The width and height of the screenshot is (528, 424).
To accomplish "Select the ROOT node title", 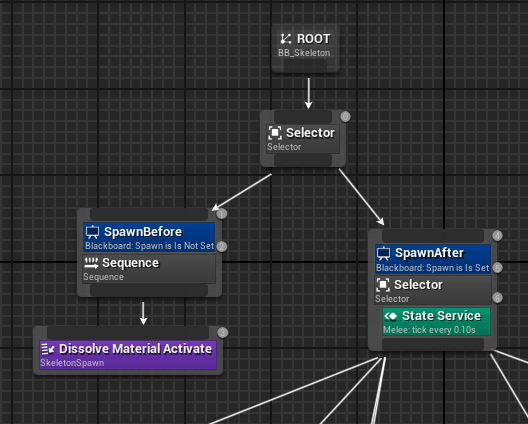I will [x=314, y=39].
